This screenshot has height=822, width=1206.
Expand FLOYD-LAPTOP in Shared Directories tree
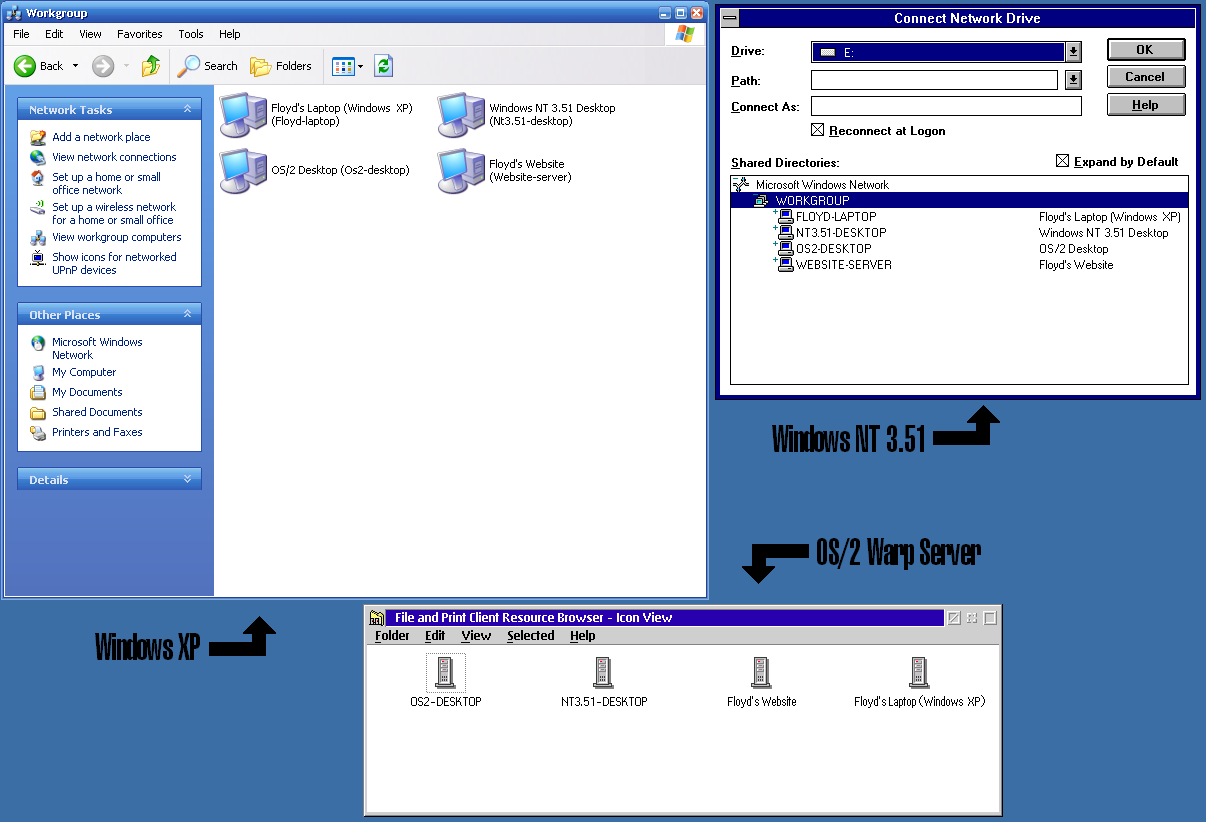(x=776, y=214)
